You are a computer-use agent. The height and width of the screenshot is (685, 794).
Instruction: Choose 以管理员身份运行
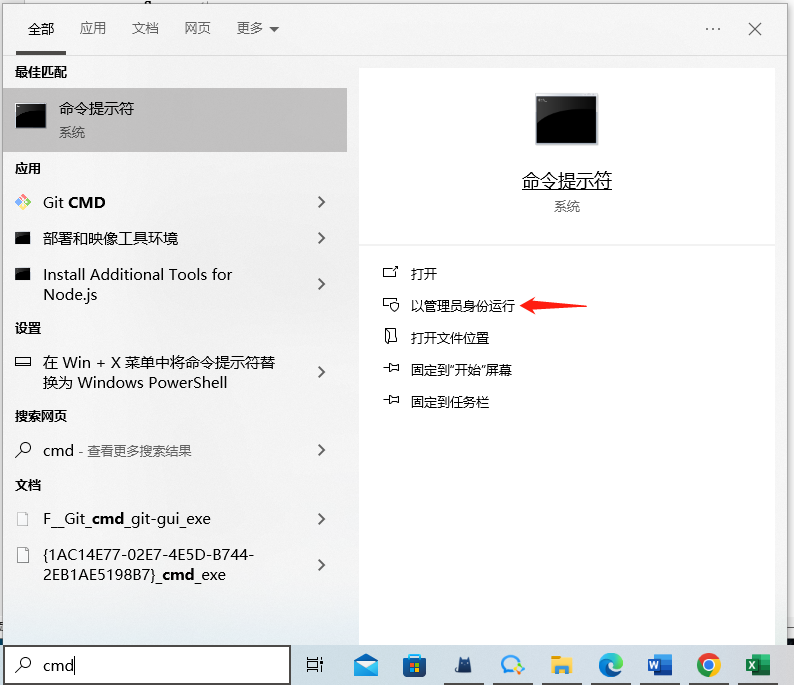463,306
